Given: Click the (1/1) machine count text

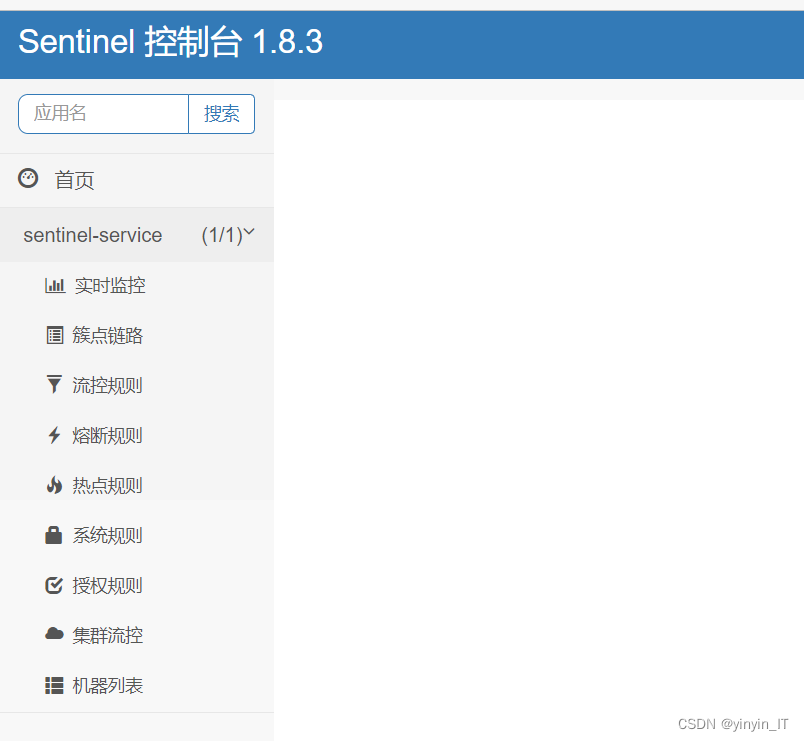Looking at the screenshot, I should click(x=222, y=235).
